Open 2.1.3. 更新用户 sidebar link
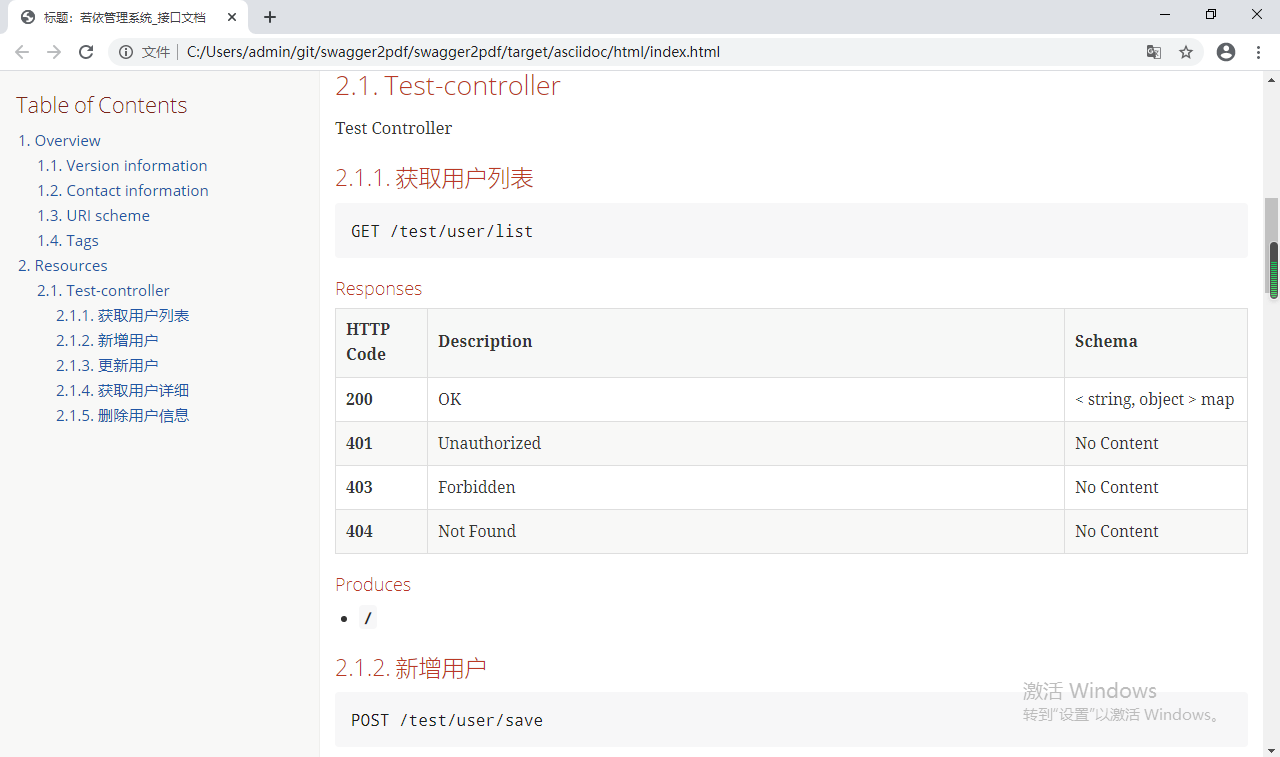 point(107,365)
